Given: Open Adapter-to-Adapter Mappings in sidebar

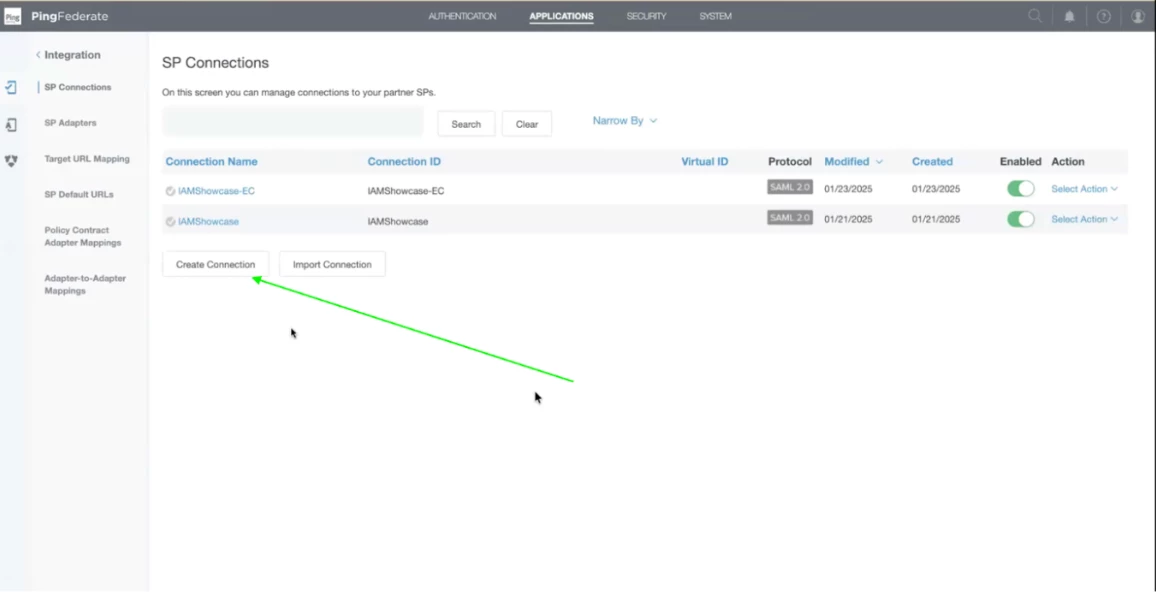Looking at the screenshot, I should (x=85, y=284).
